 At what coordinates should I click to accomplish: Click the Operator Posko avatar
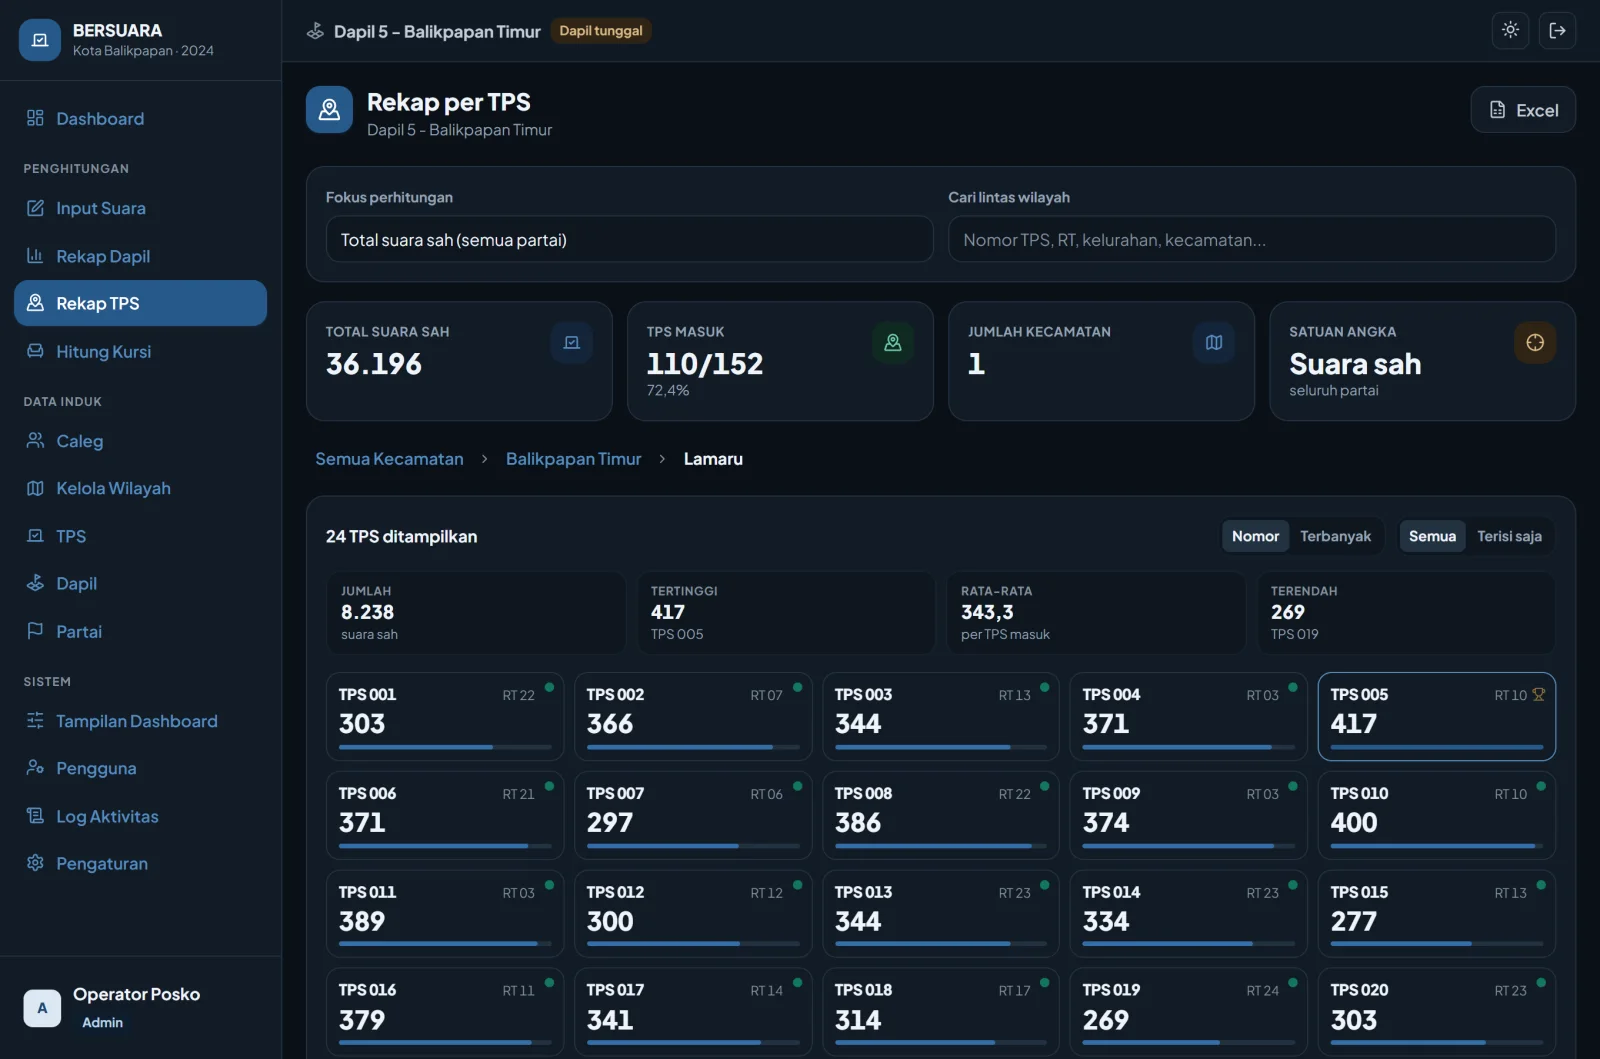click(x=42, y=1008)
